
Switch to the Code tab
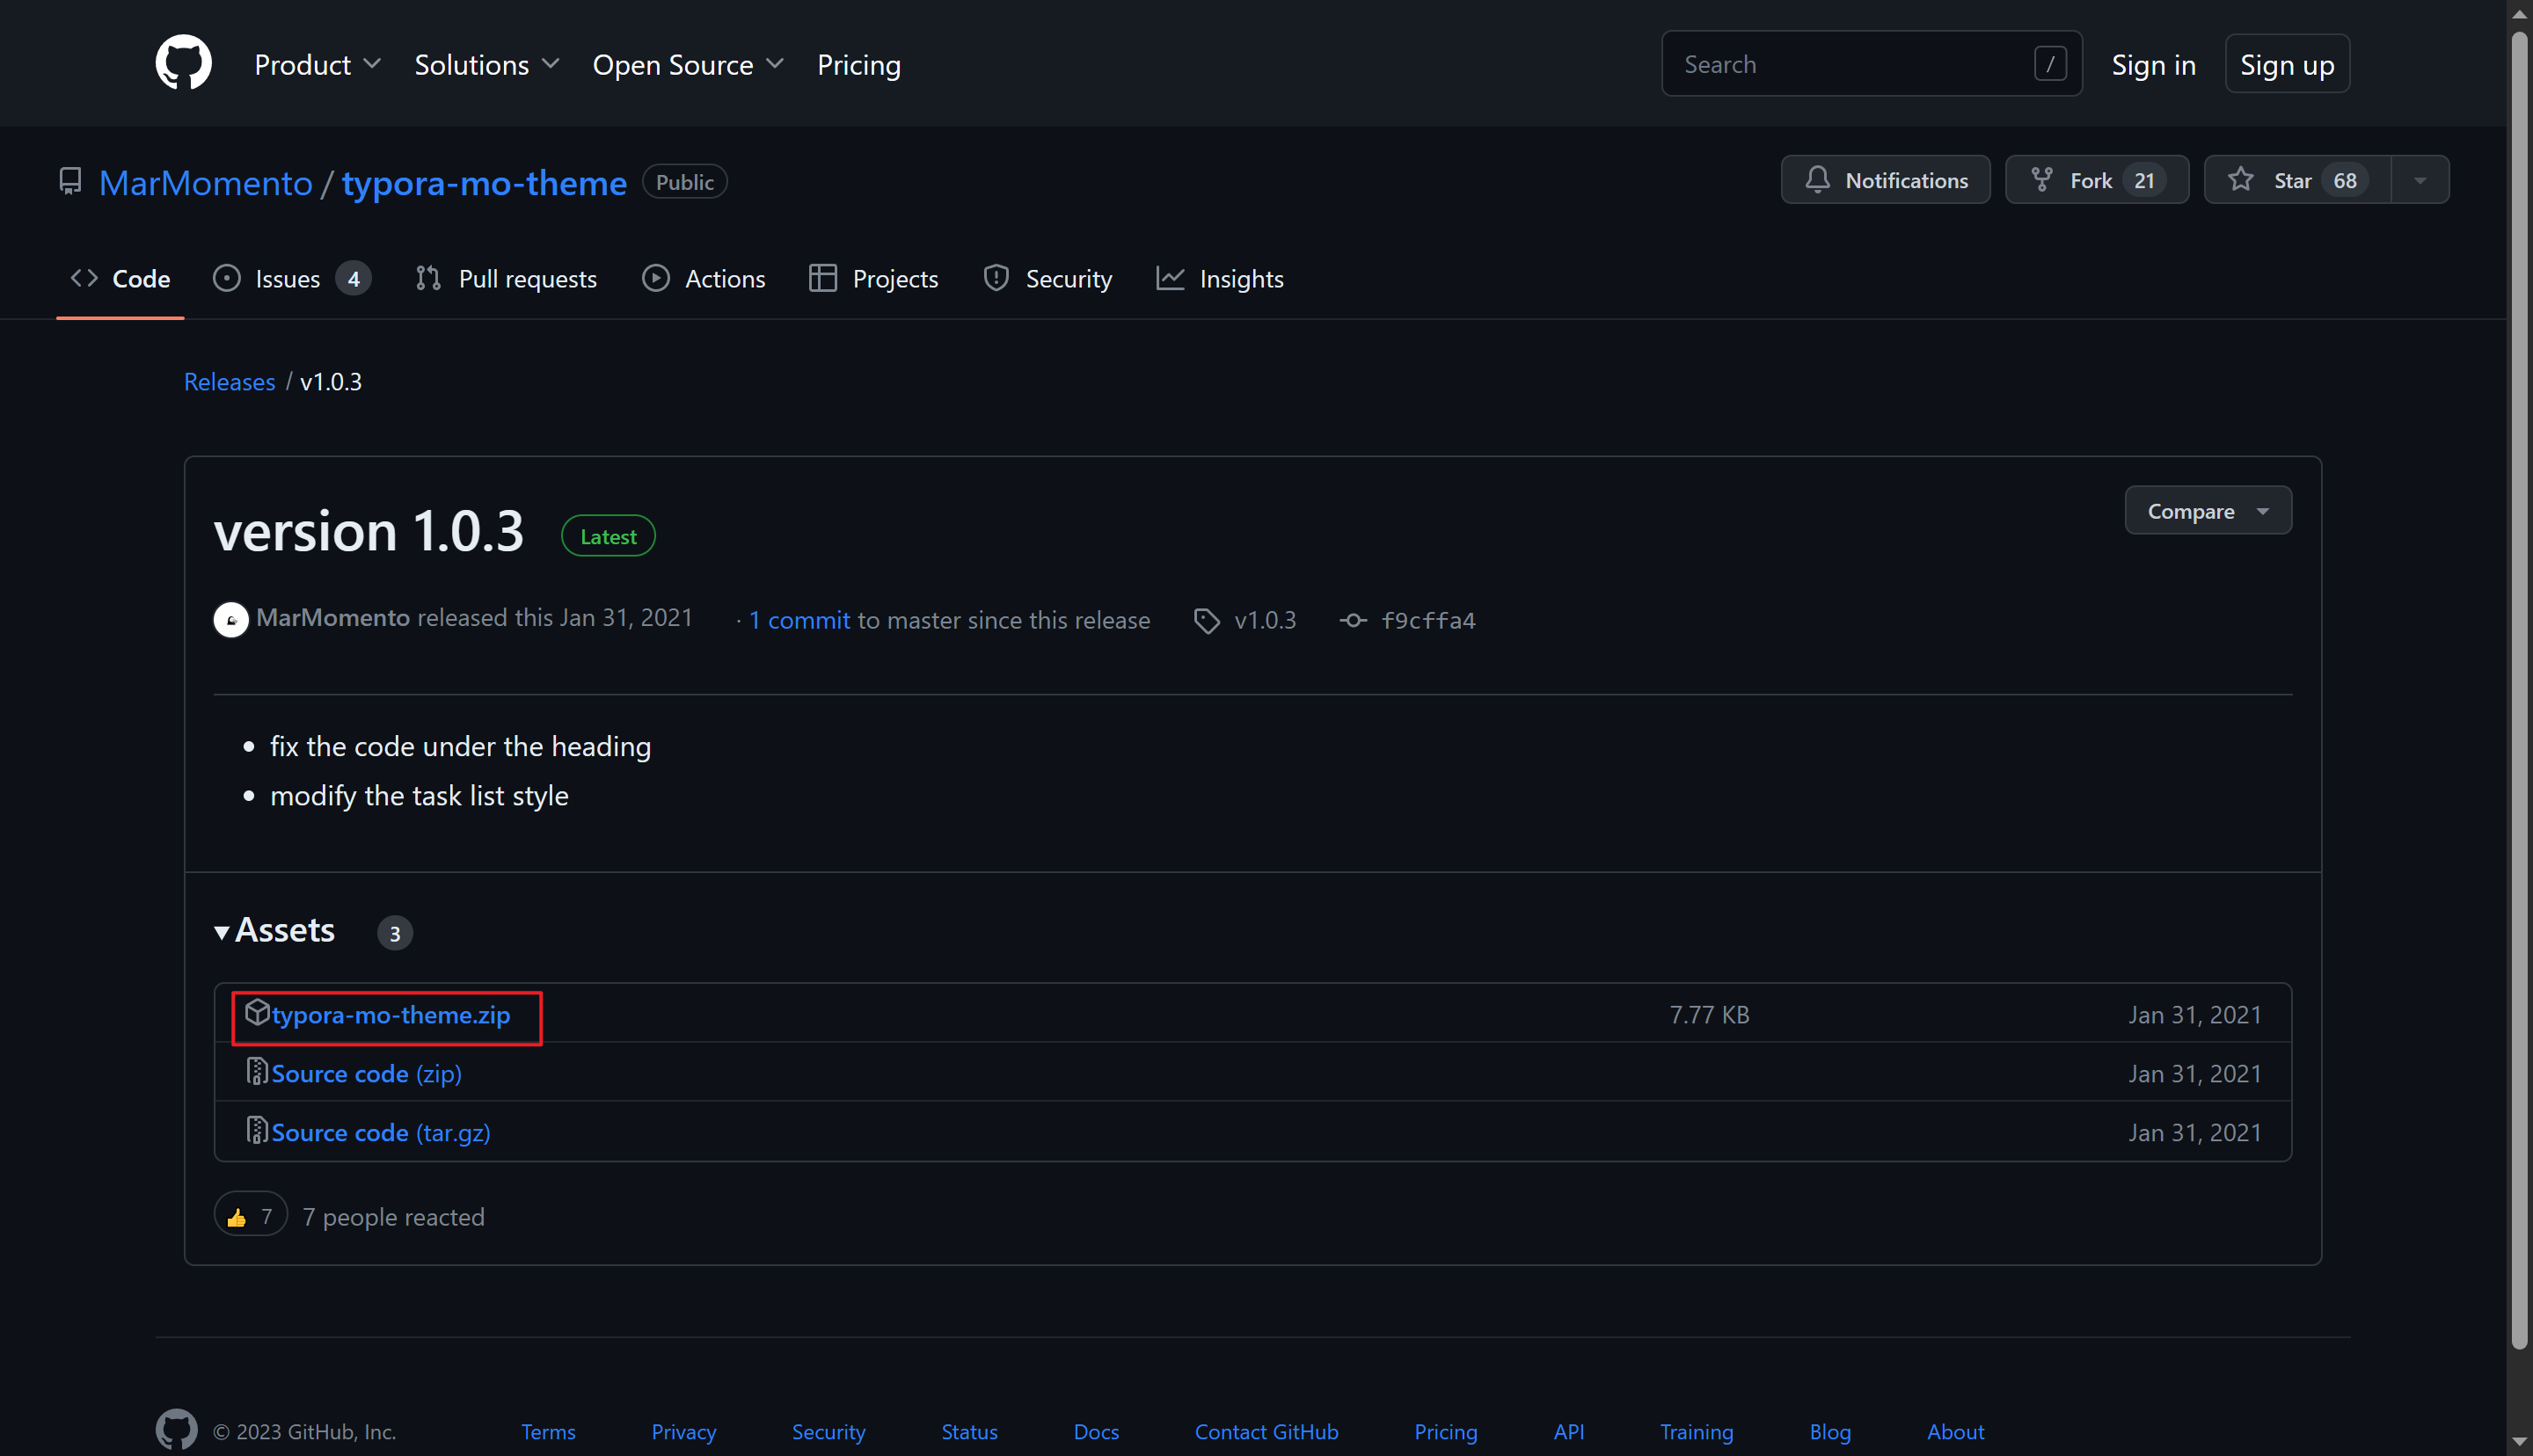tap(120, 278)
